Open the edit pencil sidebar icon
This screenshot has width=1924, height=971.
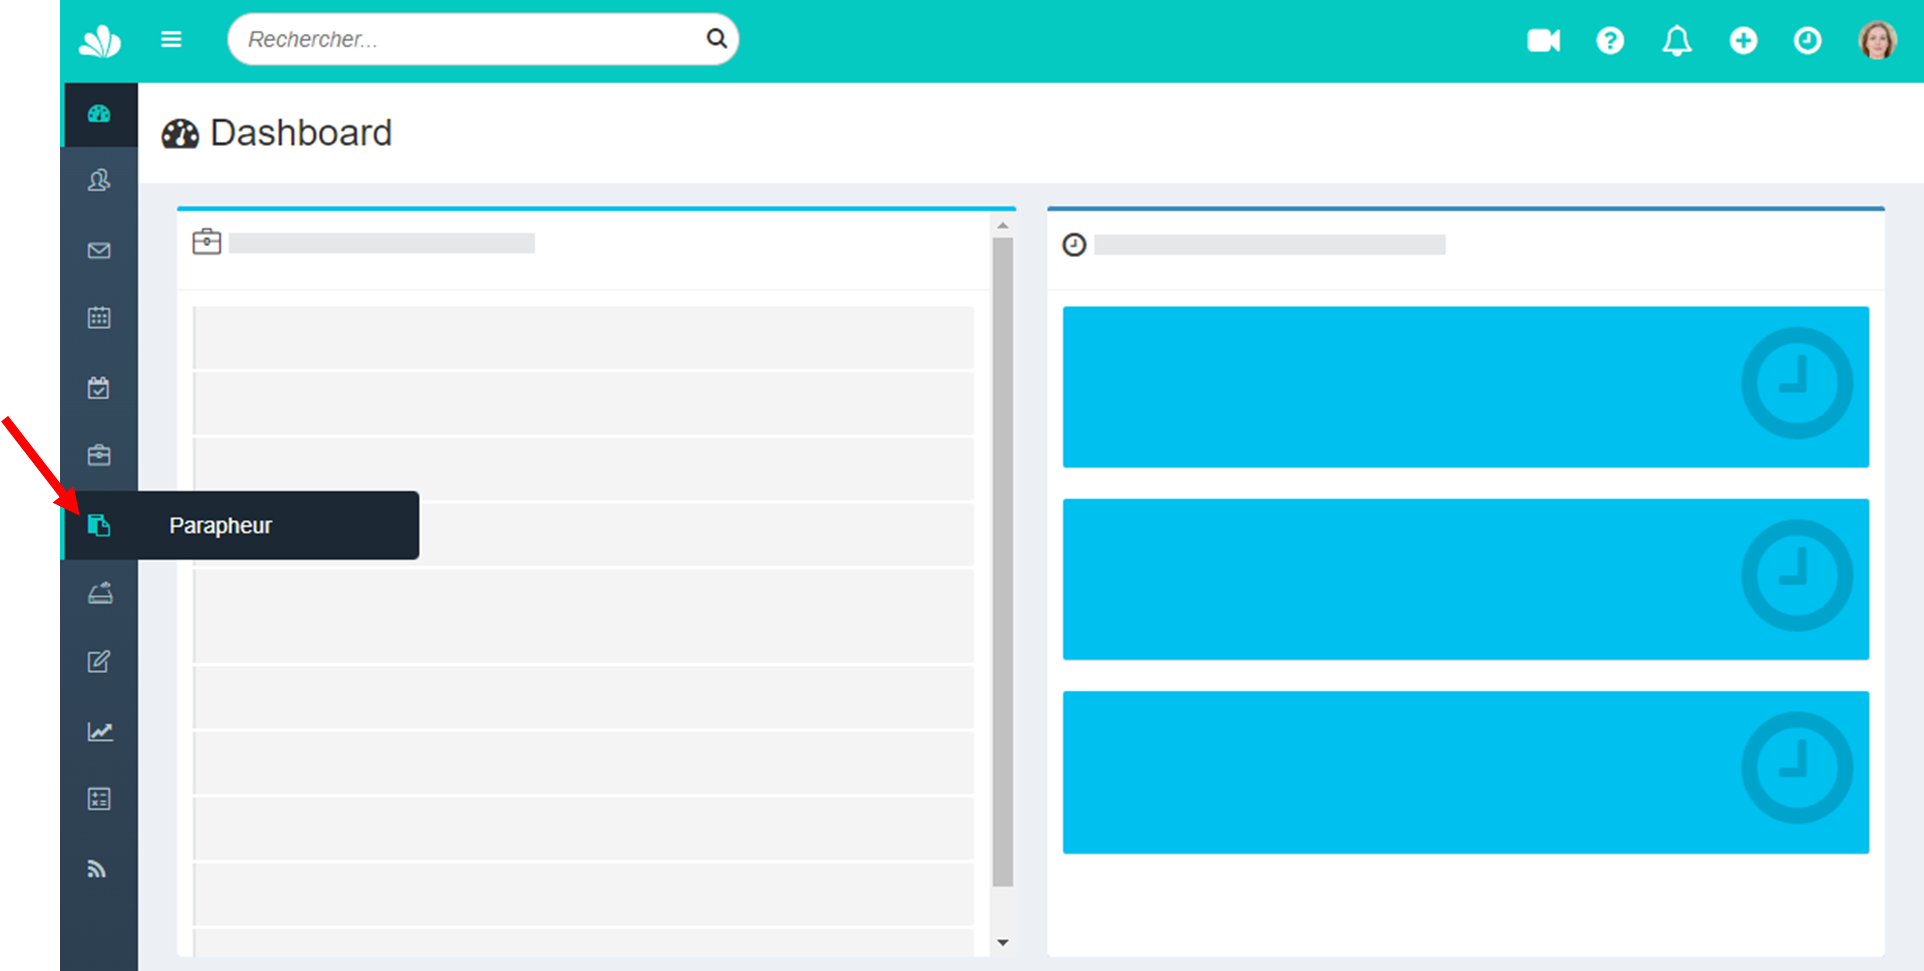click(x=99, y=661)
